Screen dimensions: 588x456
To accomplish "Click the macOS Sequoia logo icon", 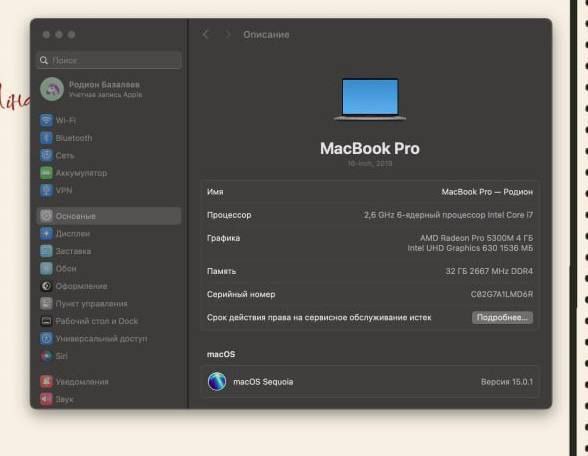I will click(x=217, y=381).
